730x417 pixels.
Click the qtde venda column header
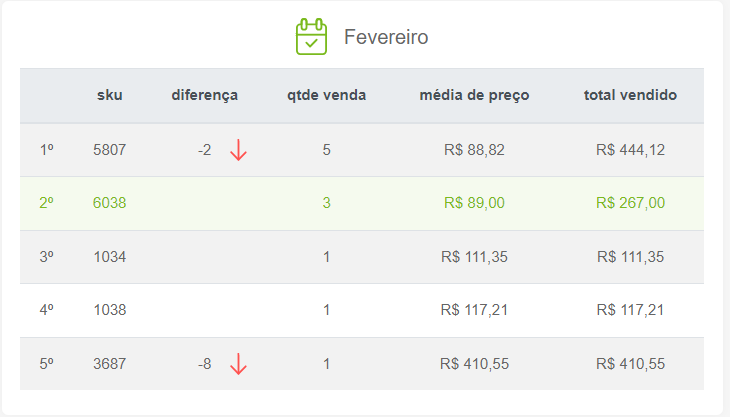[x=326, y=95]
